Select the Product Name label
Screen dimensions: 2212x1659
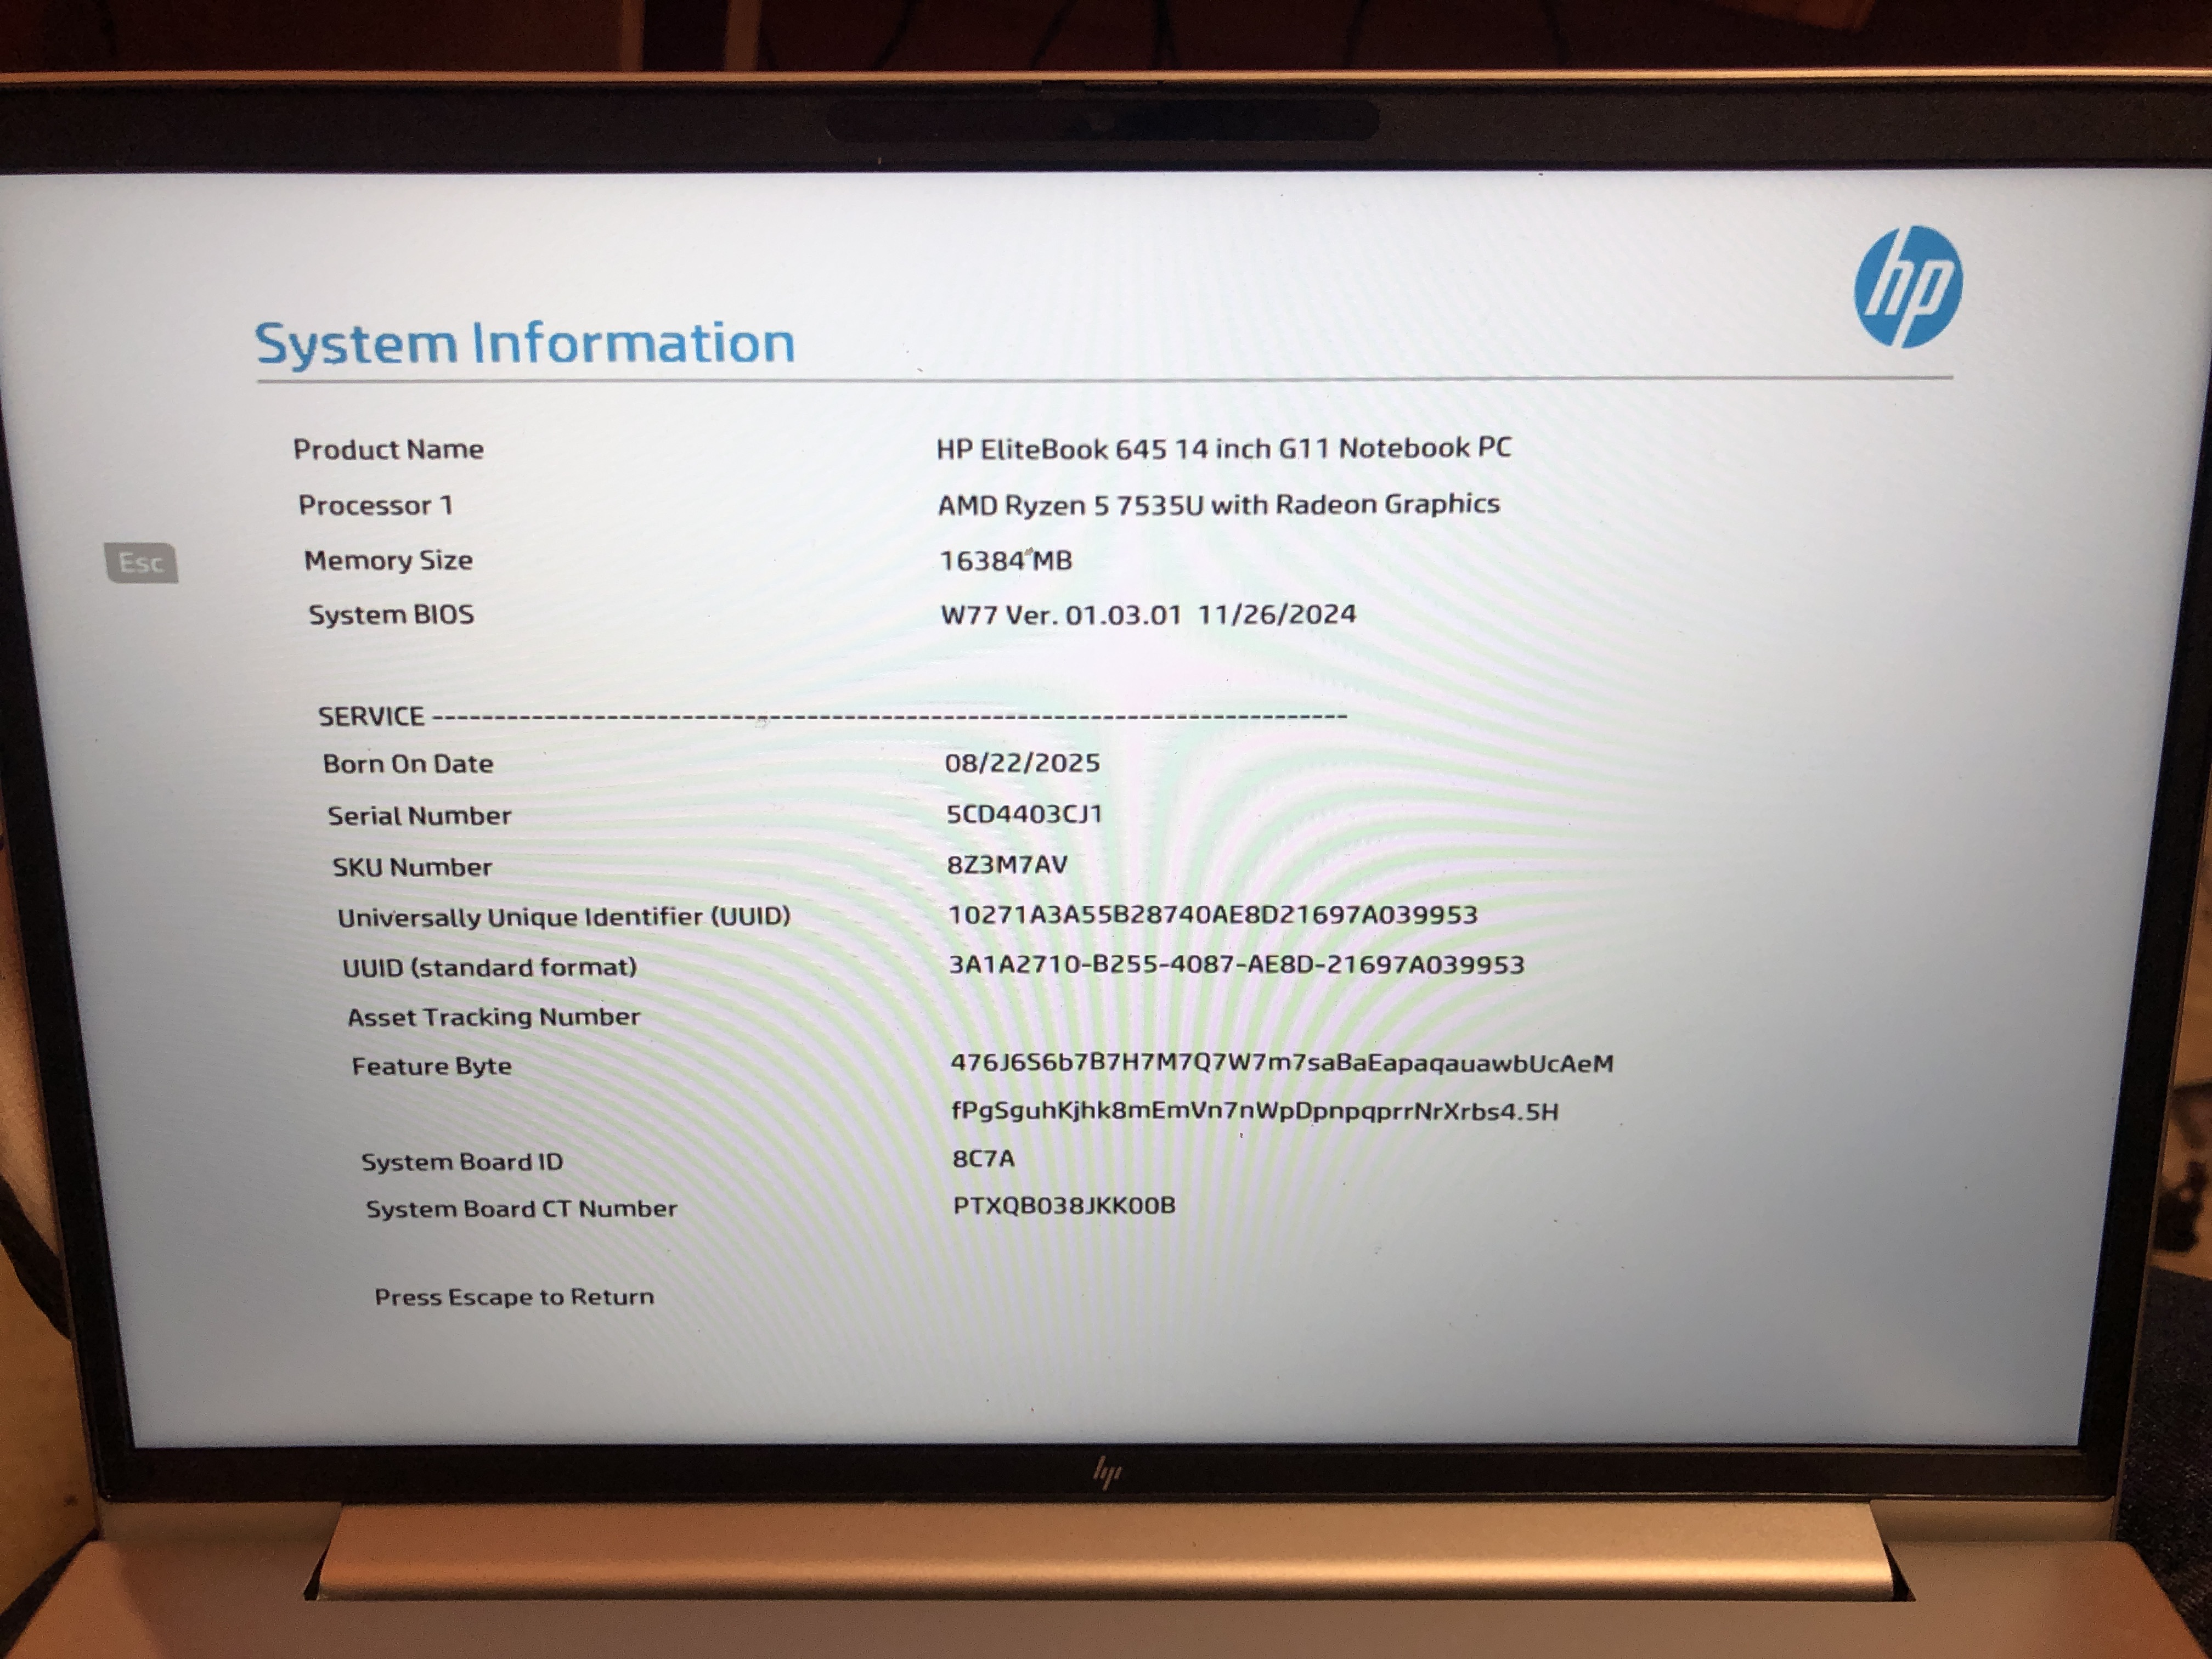(x=388, y=450)
